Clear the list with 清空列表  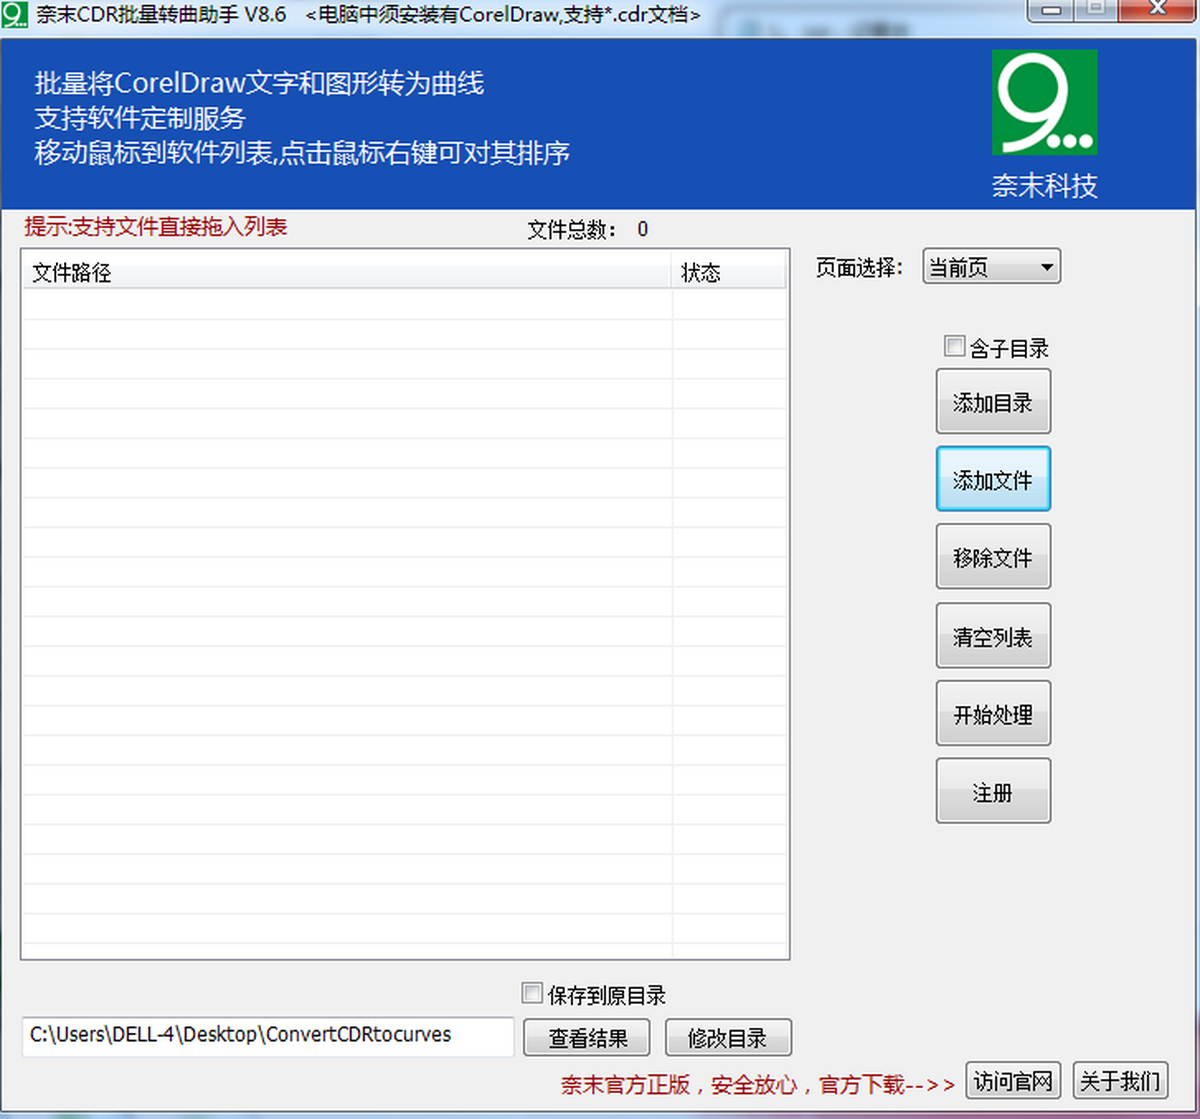(992, 636)
